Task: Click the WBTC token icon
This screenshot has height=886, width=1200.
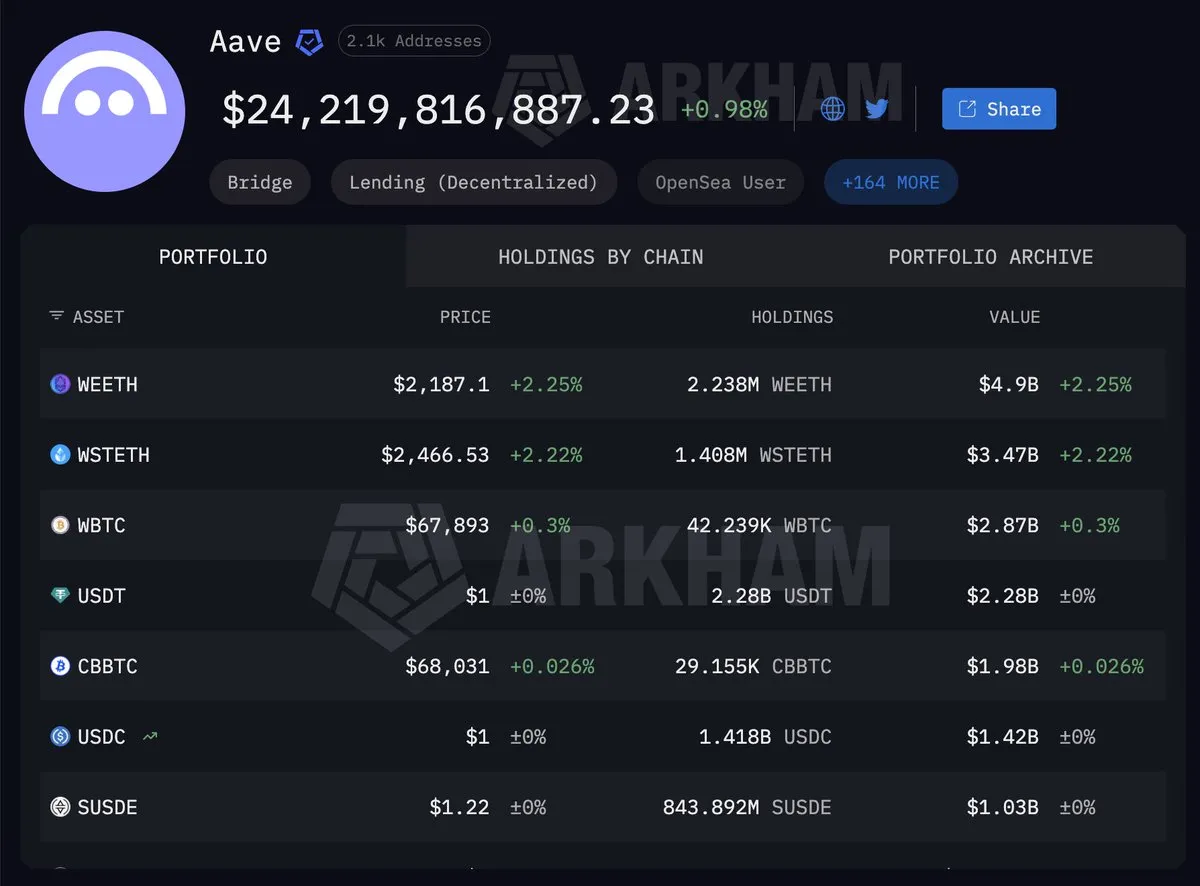Action: (60, 525)
